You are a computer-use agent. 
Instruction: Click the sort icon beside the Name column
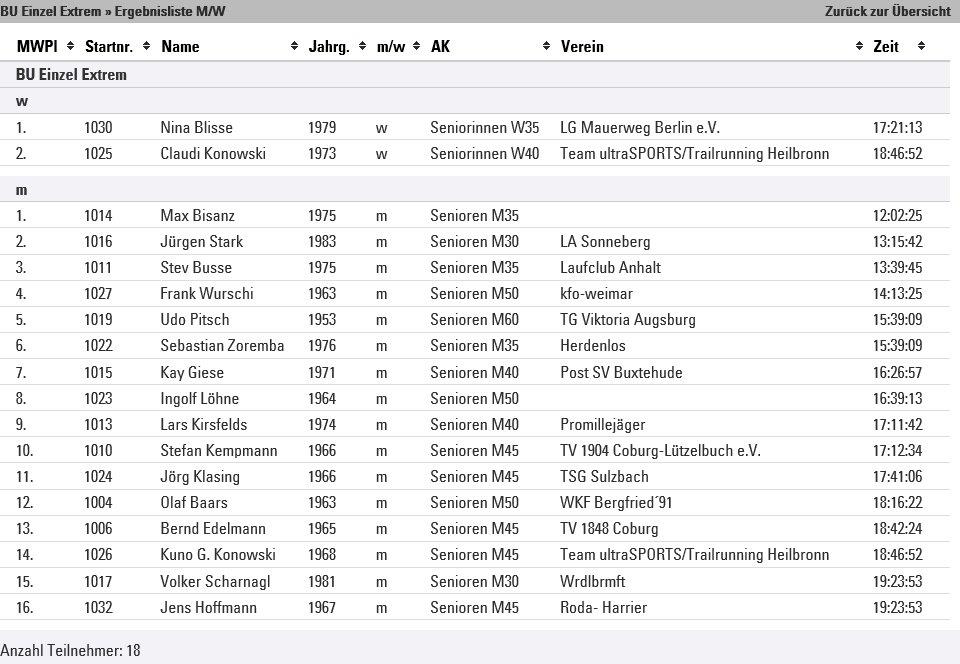pyautogui.click(x=295, y=46)
